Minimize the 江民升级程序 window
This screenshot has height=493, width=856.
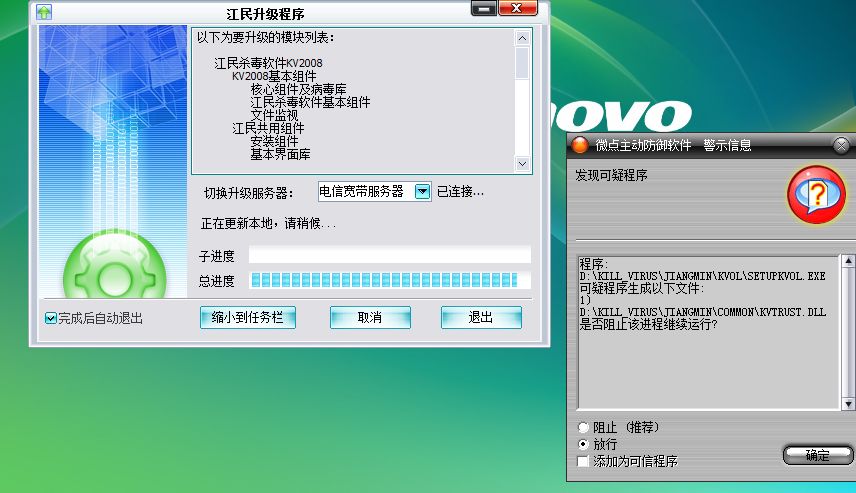tap(484, 8)
